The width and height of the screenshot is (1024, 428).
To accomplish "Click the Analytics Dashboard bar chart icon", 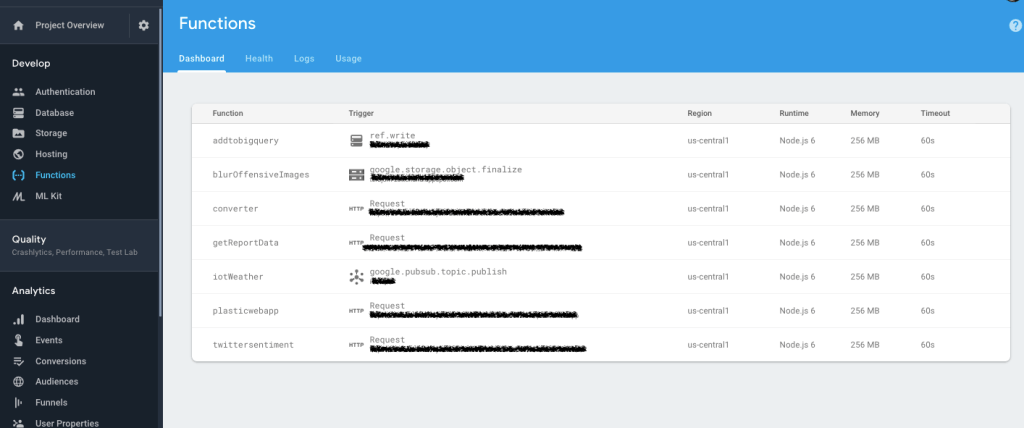I will tap(18, 320).
